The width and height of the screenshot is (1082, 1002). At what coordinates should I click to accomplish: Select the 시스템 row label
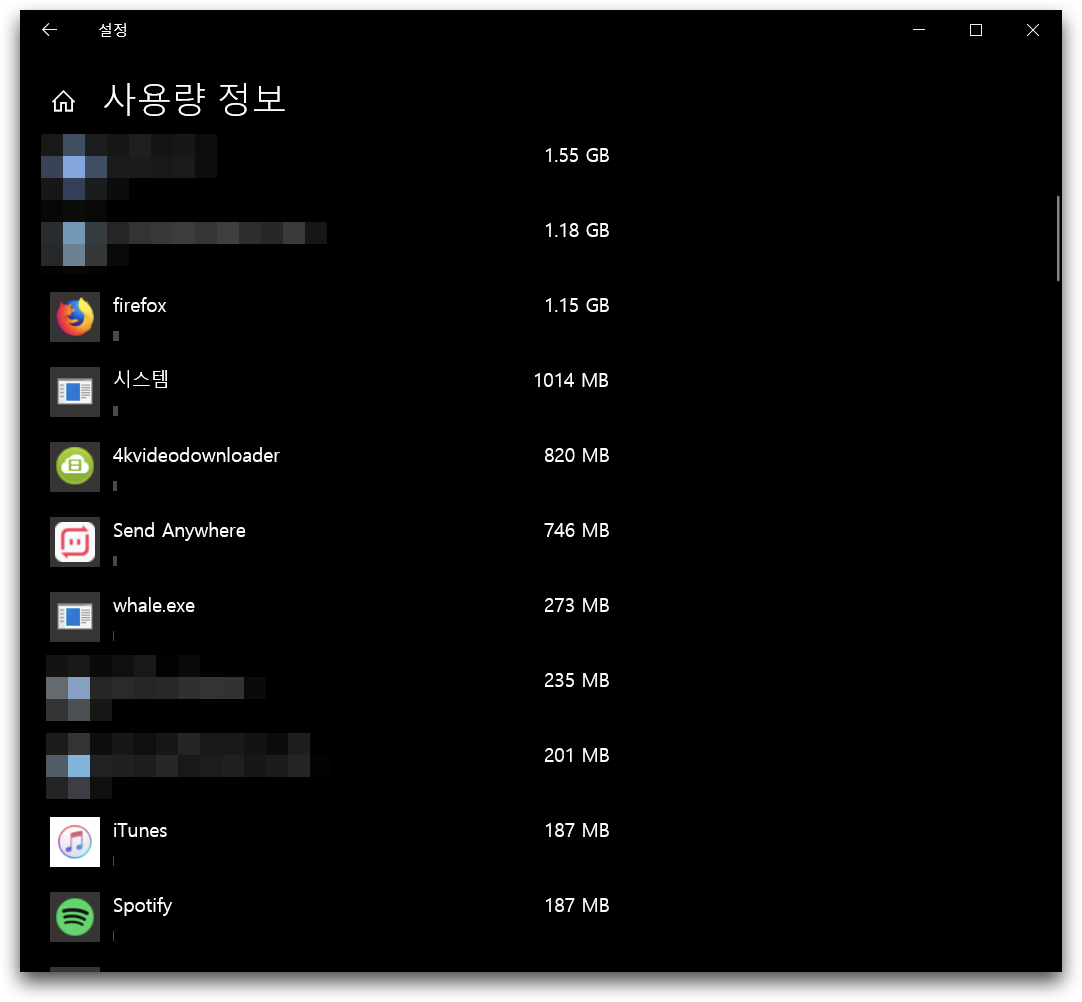141,380
